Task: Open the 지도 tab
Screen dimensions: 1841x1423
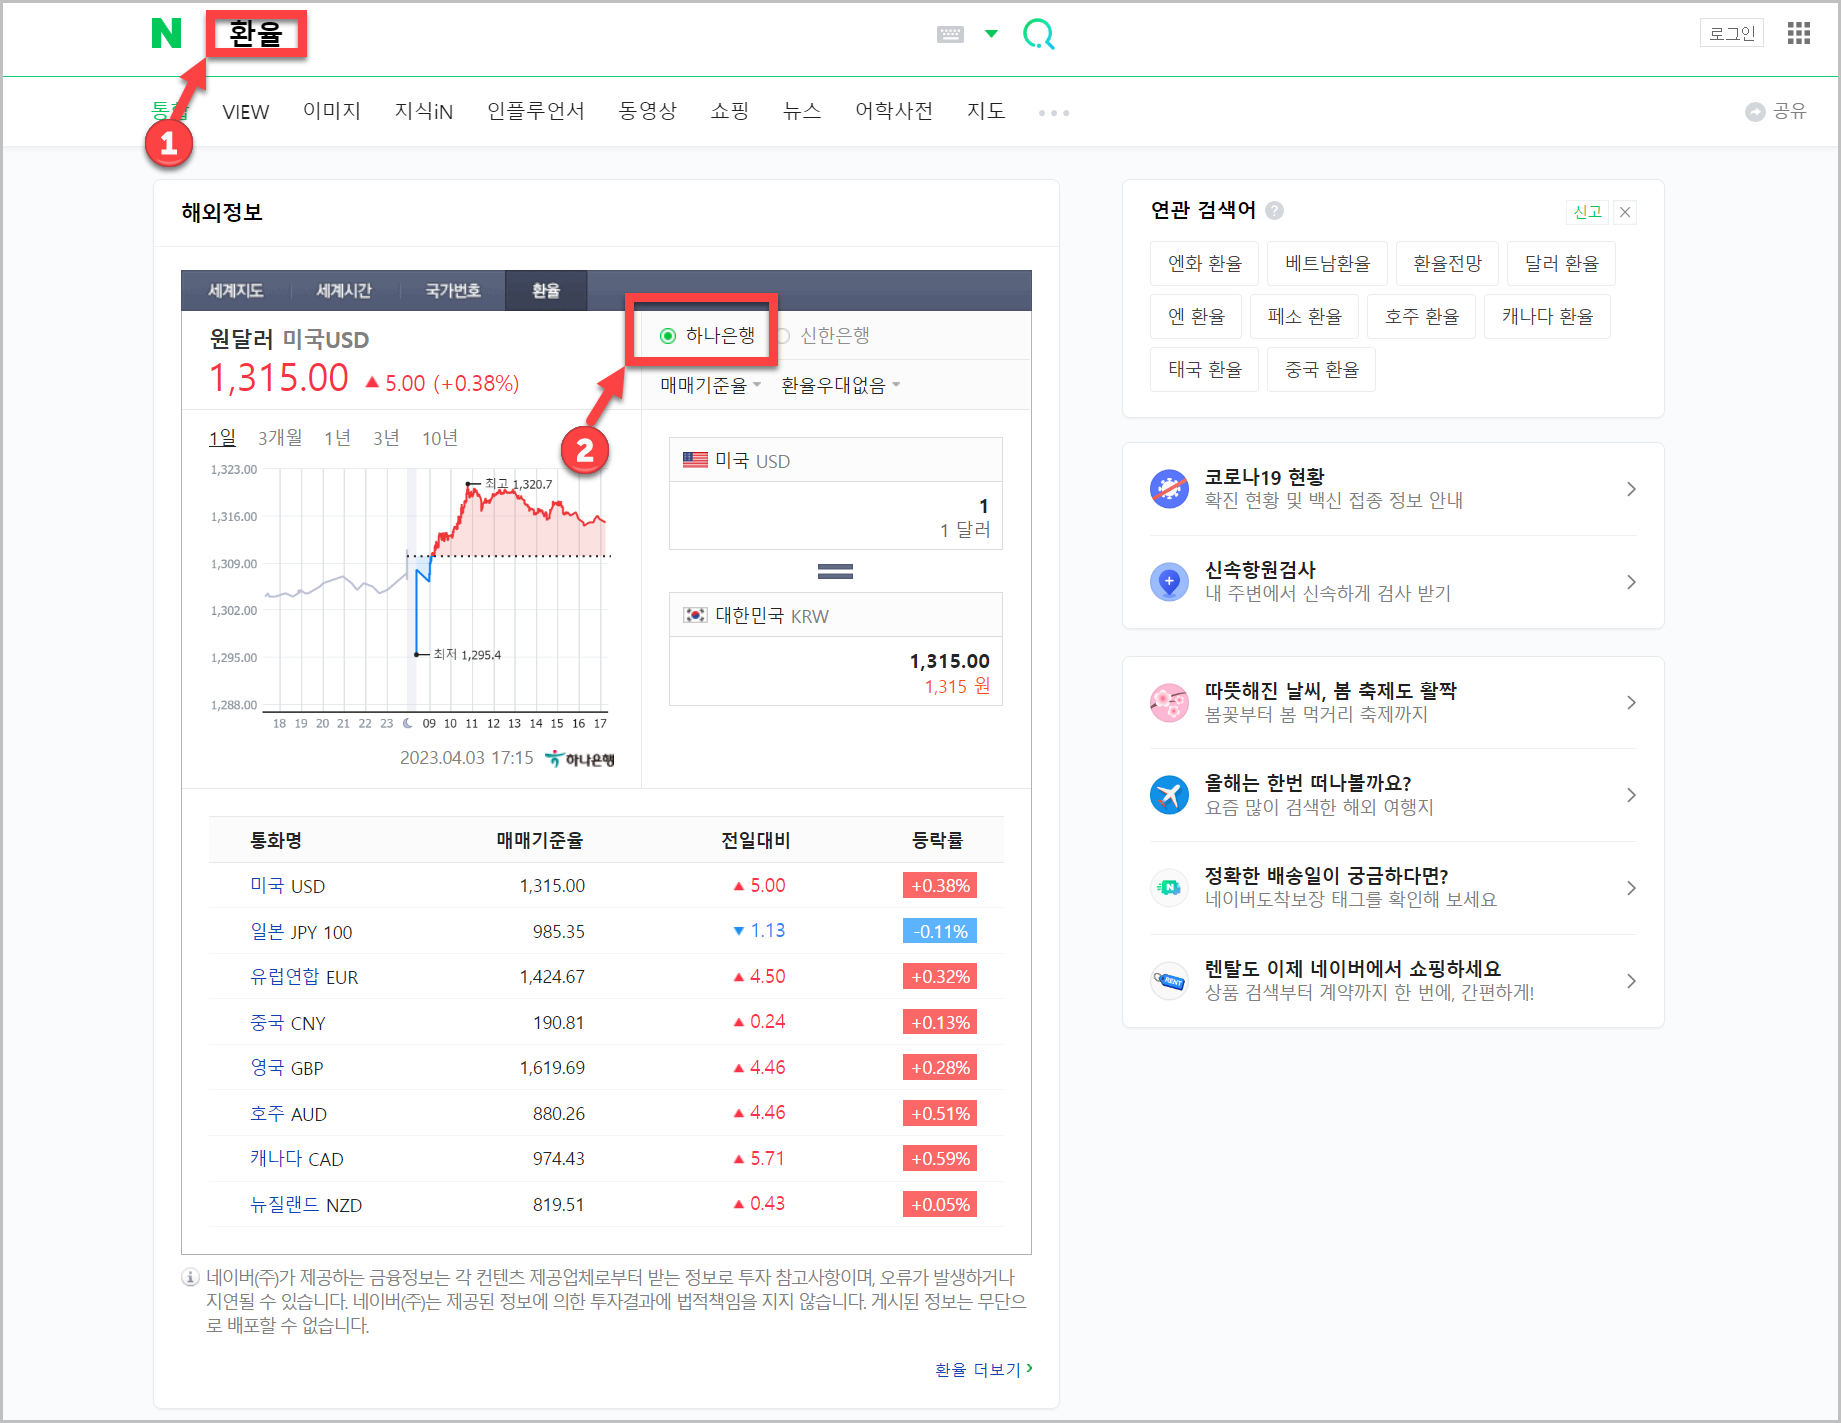Action: (x=986, y=111)
